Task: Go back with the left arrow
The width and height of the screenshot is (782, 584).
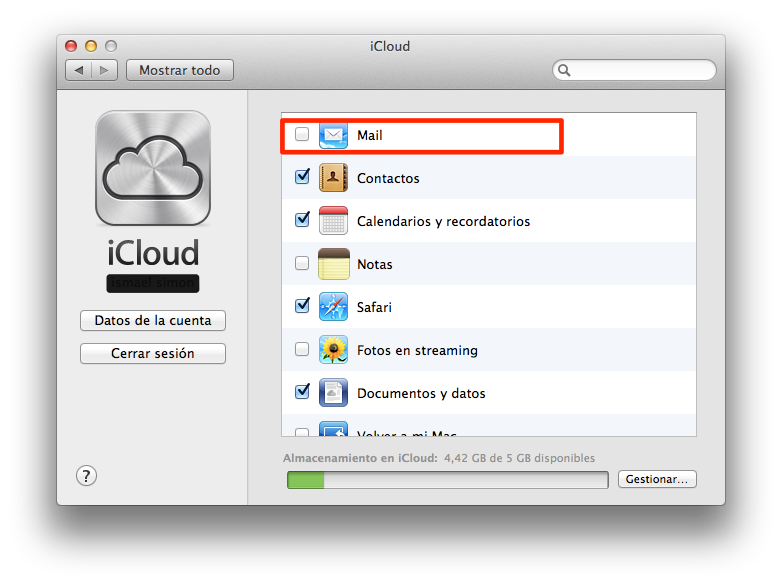Action: pyautogui.click(x=78, y=70)
